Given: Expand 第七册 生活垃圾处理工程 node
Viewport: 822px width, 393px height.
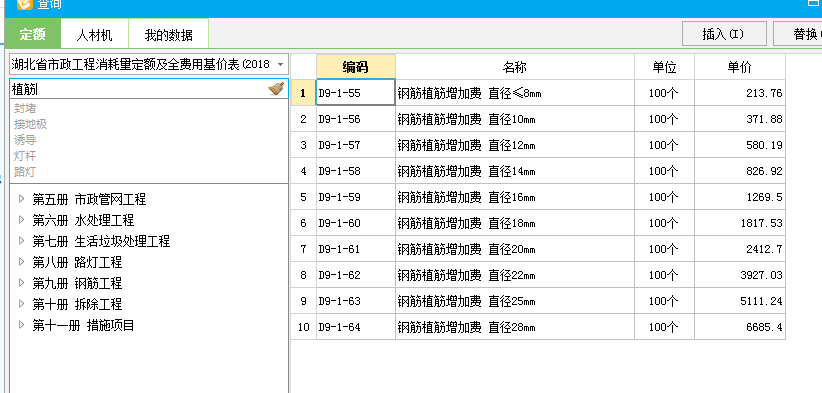Looking at the screenshot, I should (21, 241).
